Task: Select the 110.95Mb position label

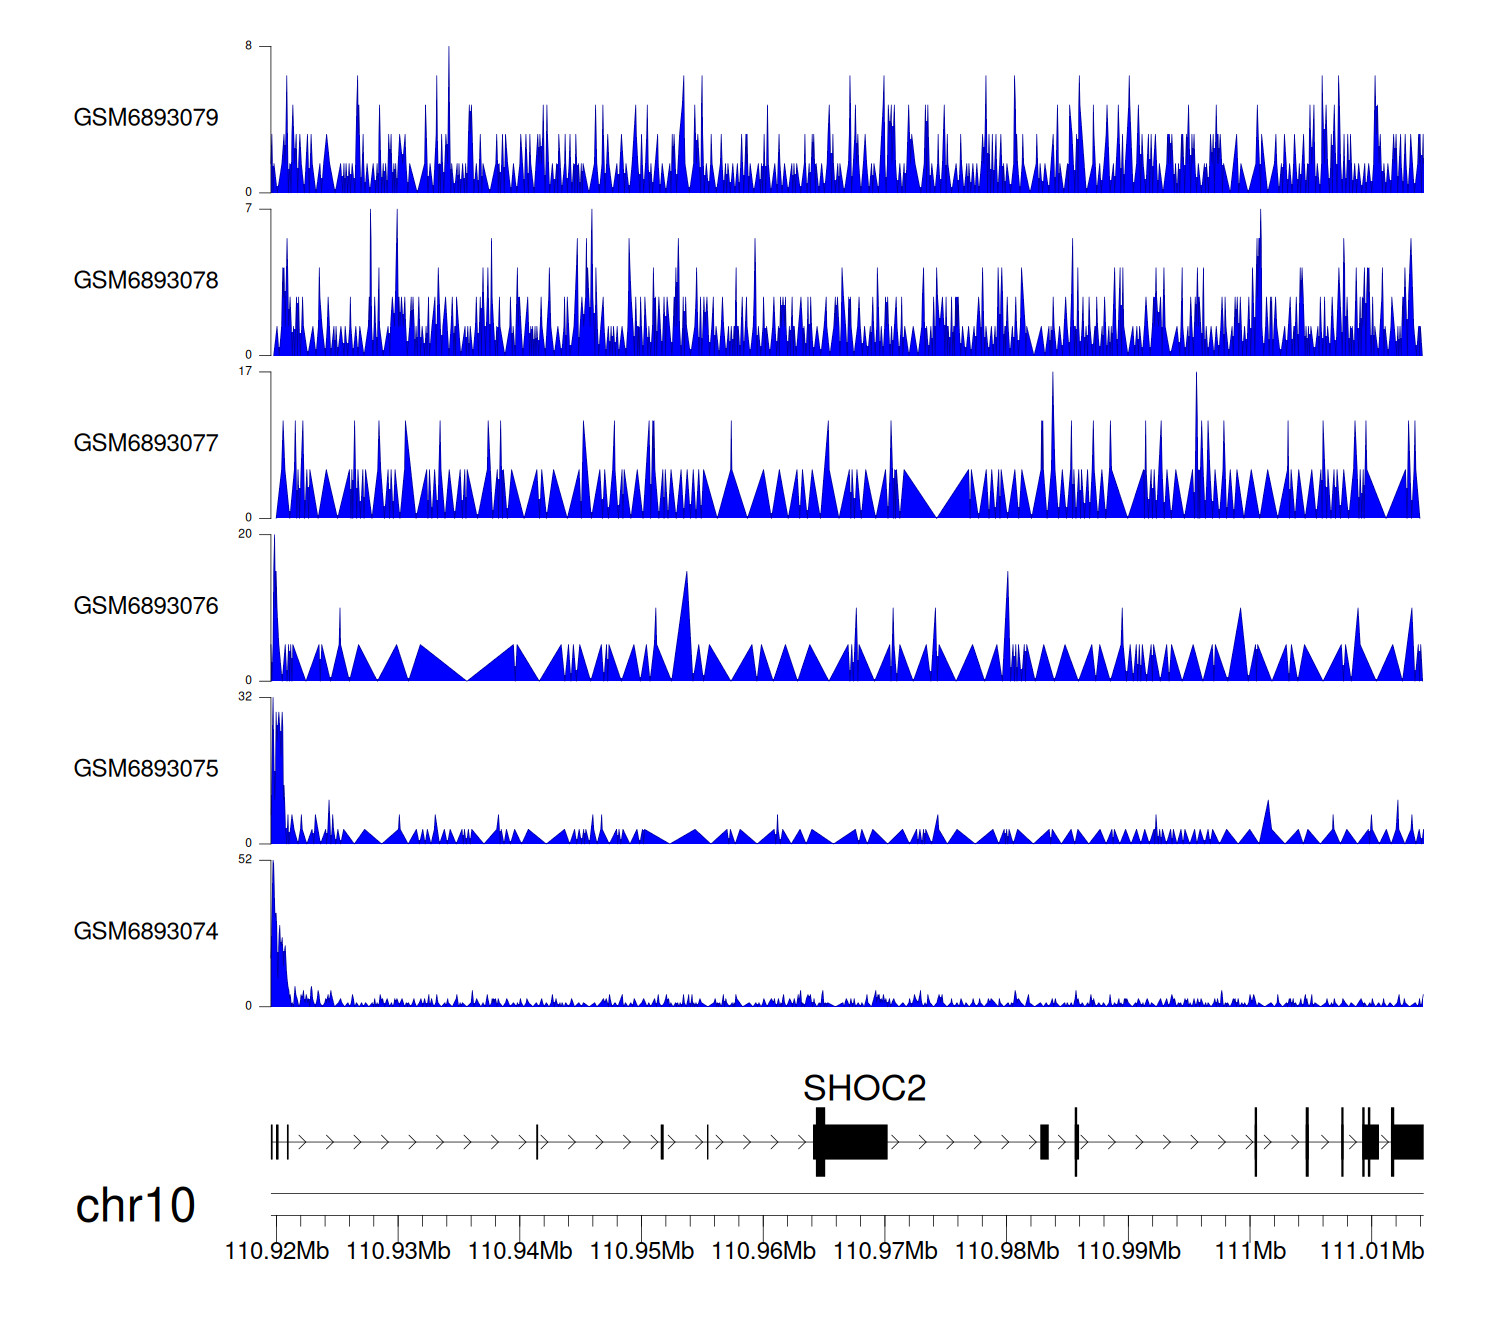Action: [x=642, y=1251]
